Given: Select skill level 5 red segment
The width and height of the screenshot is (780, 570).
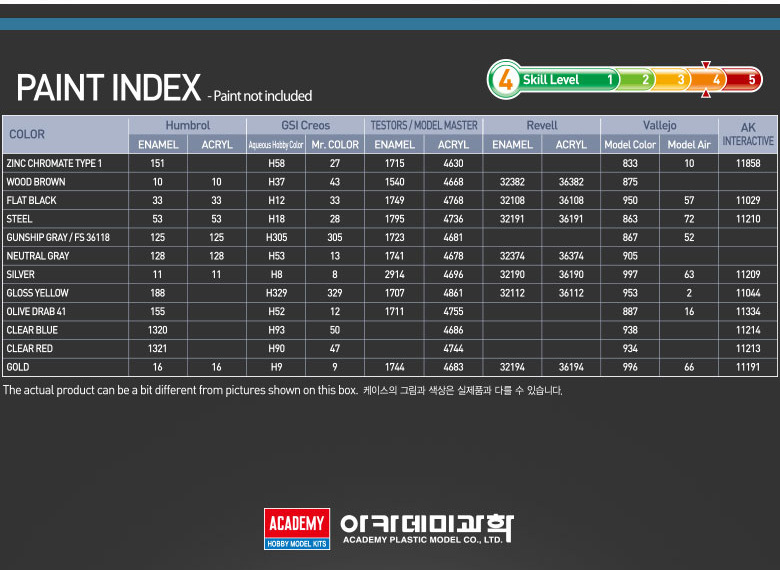Looking at the screenshot, I should point(744,80).
